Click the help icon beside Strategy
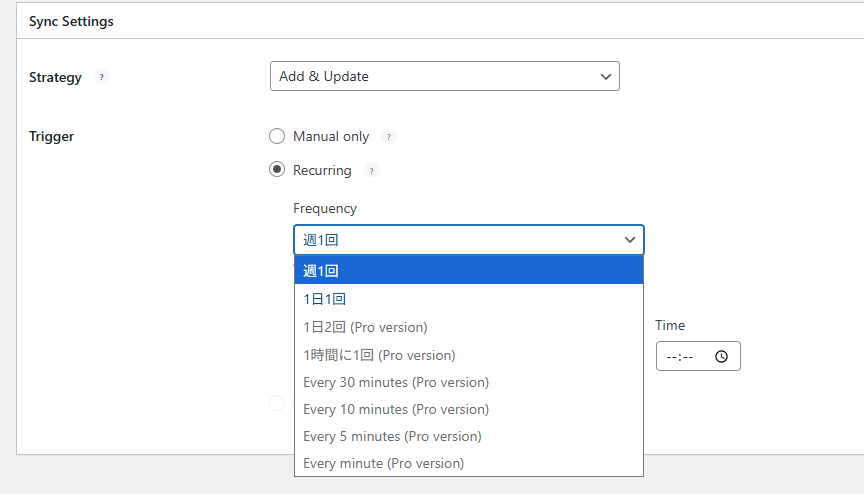The image size is (864, 494). [x=102, y=77]
